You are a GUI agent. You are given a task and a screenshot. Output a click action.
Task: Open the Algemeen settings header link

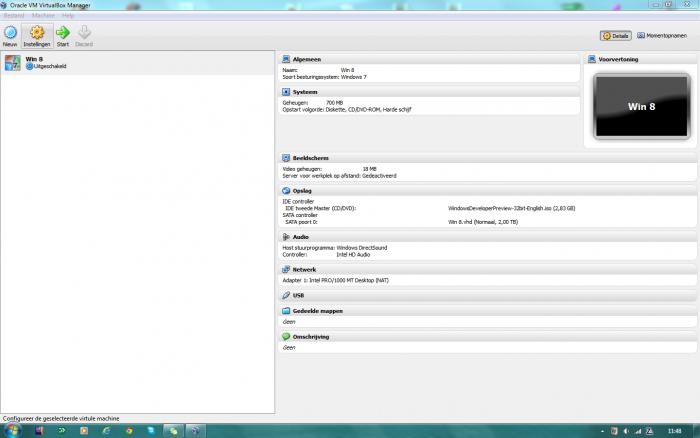pos(307,59)
